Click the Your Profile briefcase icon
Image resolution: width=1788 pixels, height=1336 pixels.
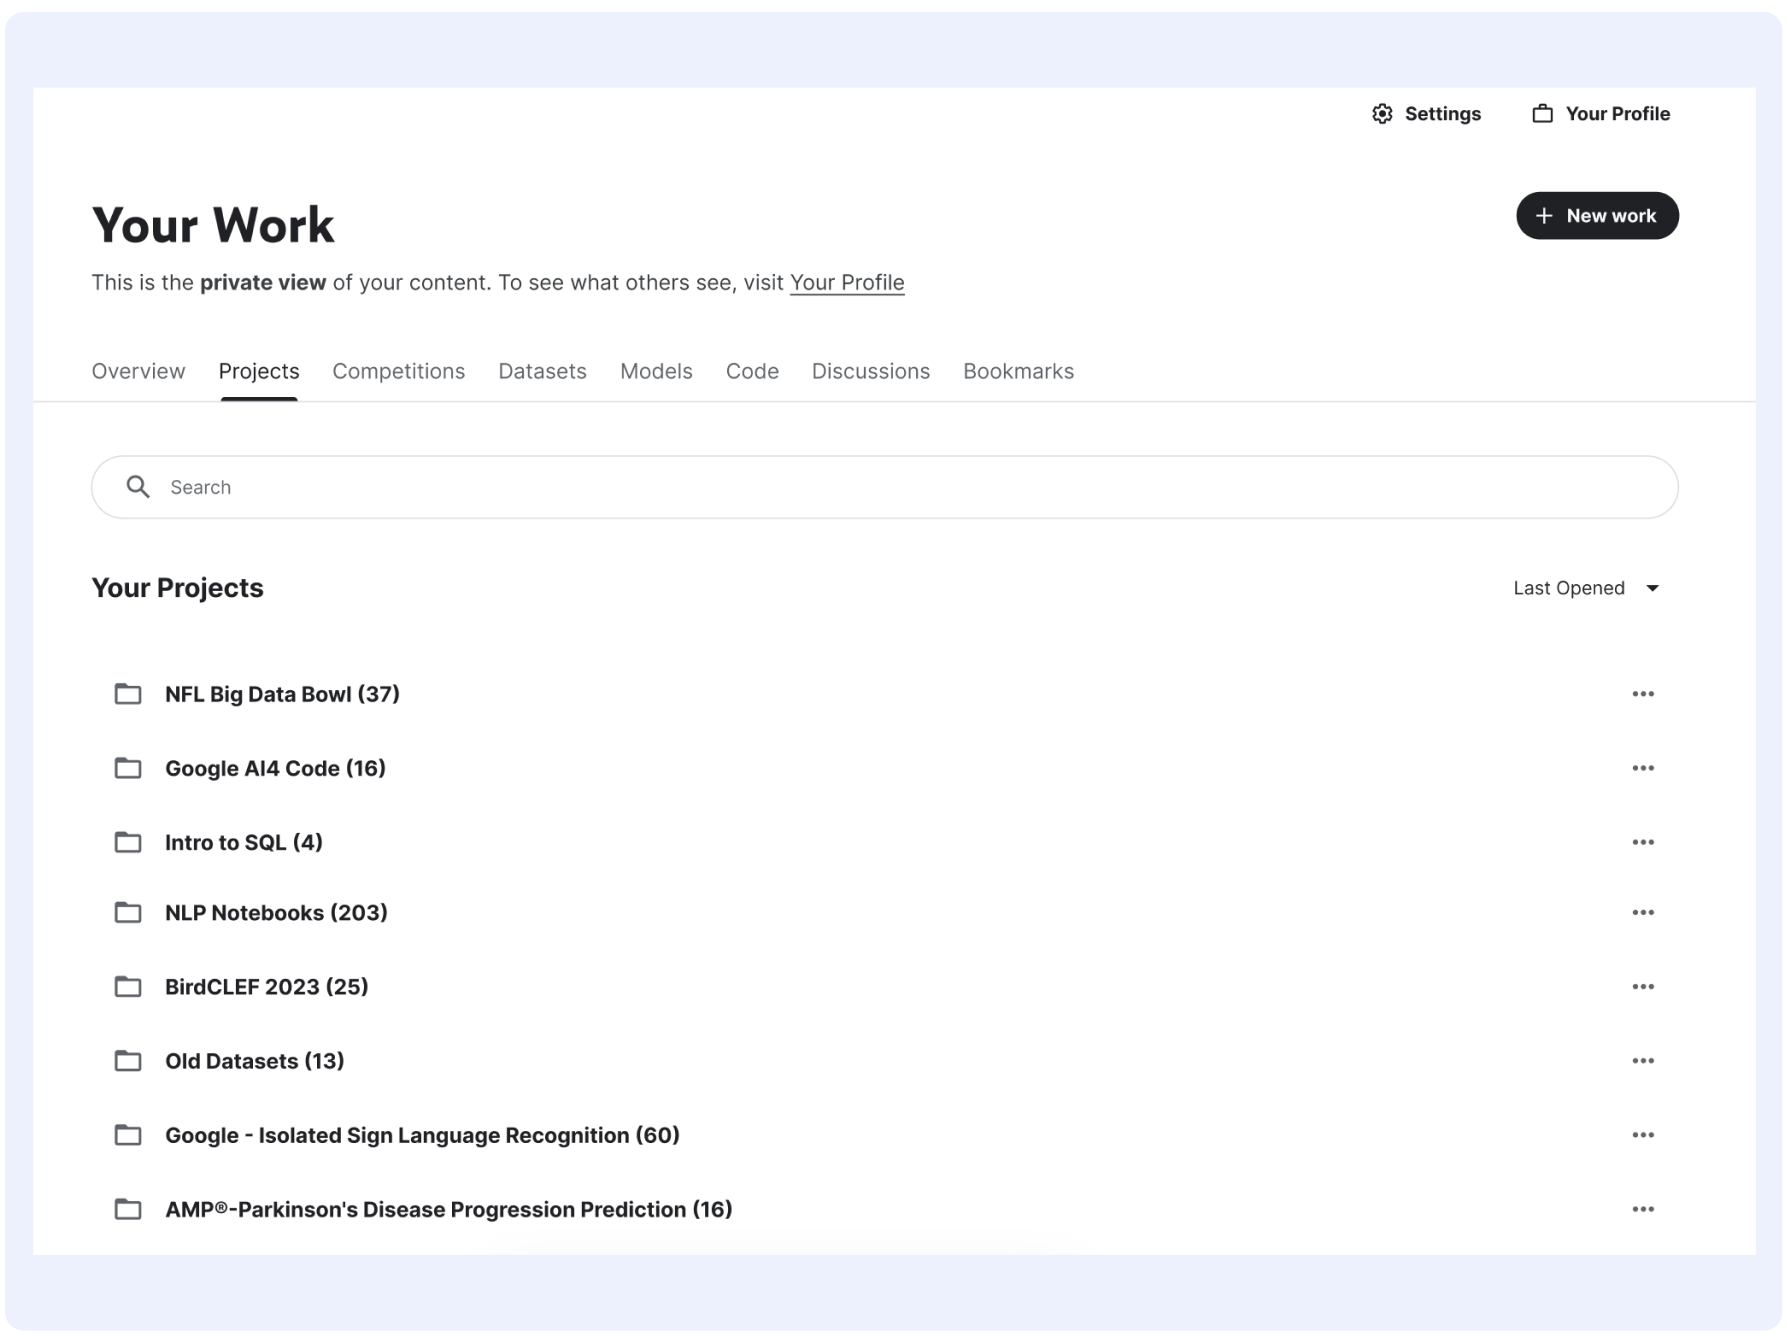[x=1543, y=114]
